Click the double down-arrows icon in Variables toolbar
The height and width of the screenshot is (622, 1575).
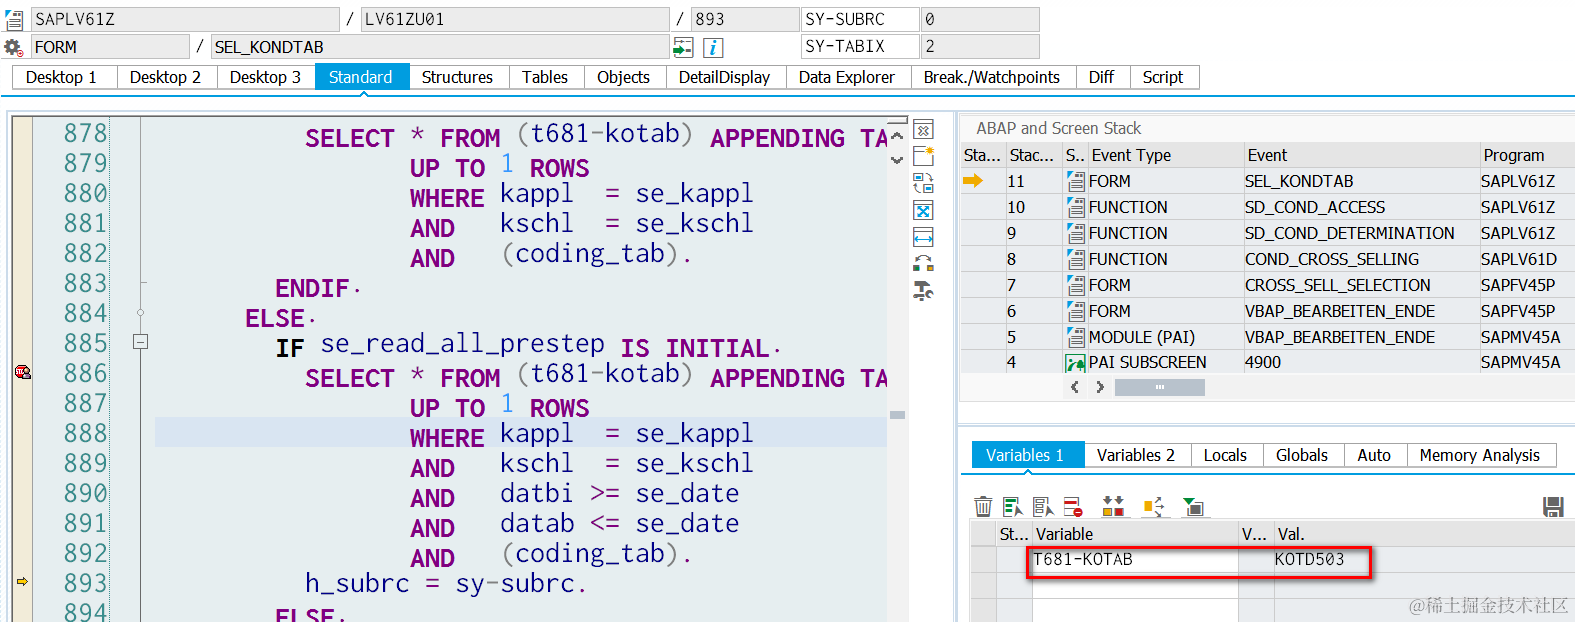pos(1113,507)
